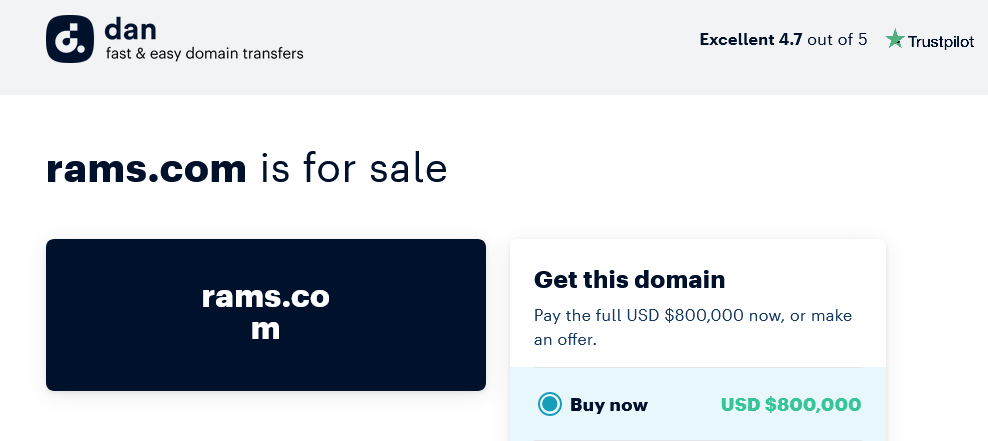
Task: Click the white rams.com text in banner
Action: click(x=265, y=313)
